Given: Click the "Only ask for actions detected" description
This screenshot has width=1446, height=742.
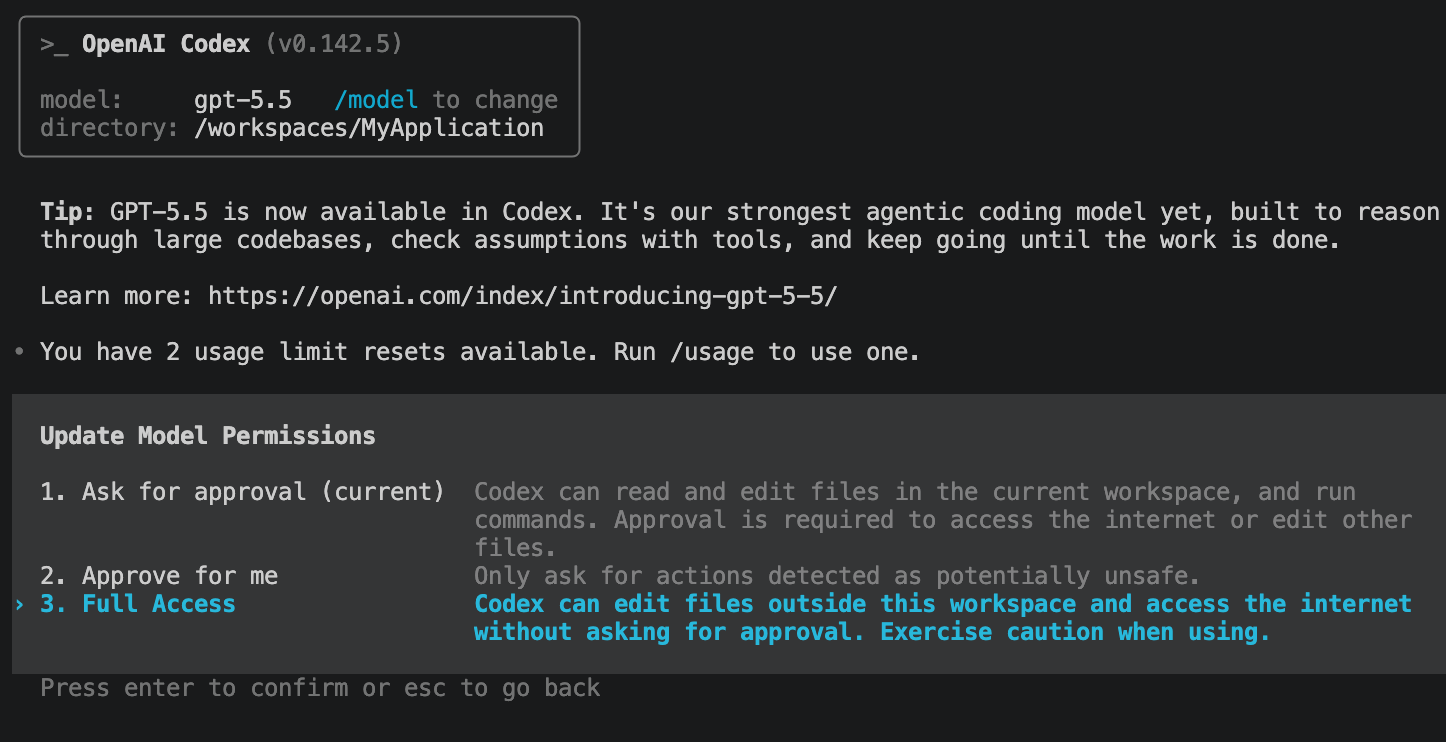Looking at the screenshot, I should click(837, 576).
